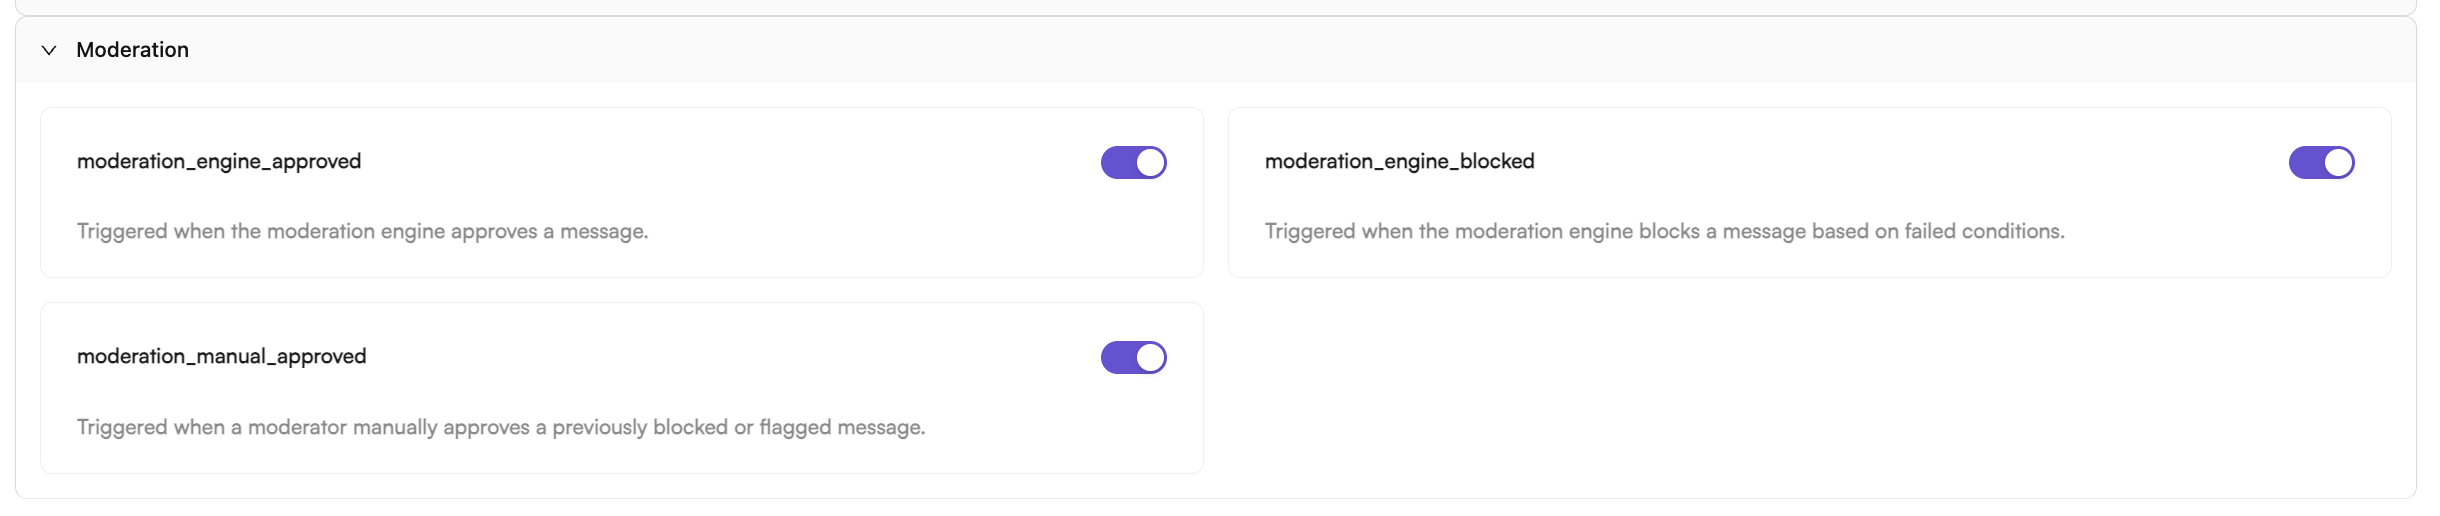Click the description 'moderation engine approves a message'
The width and height of the screenshot is (2440, 516).
(362, 231)
